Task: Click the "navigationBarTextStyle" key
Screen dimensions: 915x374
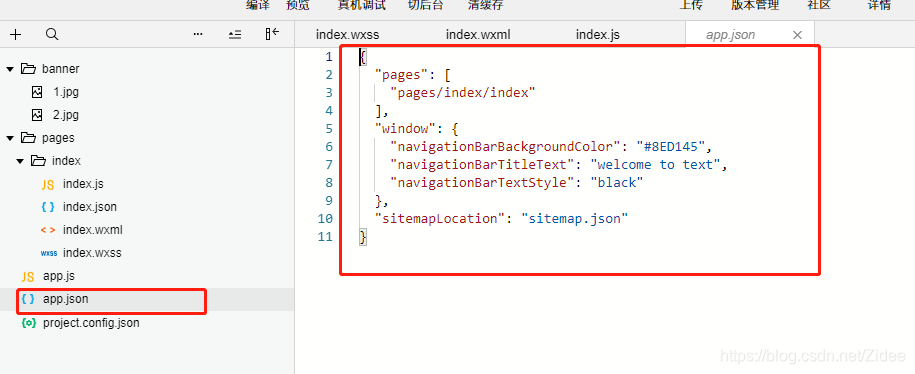Action: [x=483, y=183]
